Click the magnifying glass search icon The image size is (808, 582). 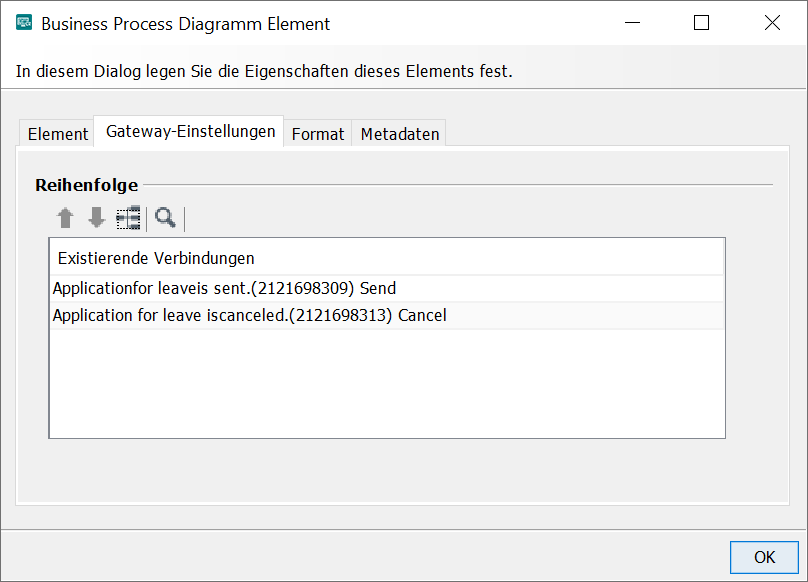[x=165, y=218]
